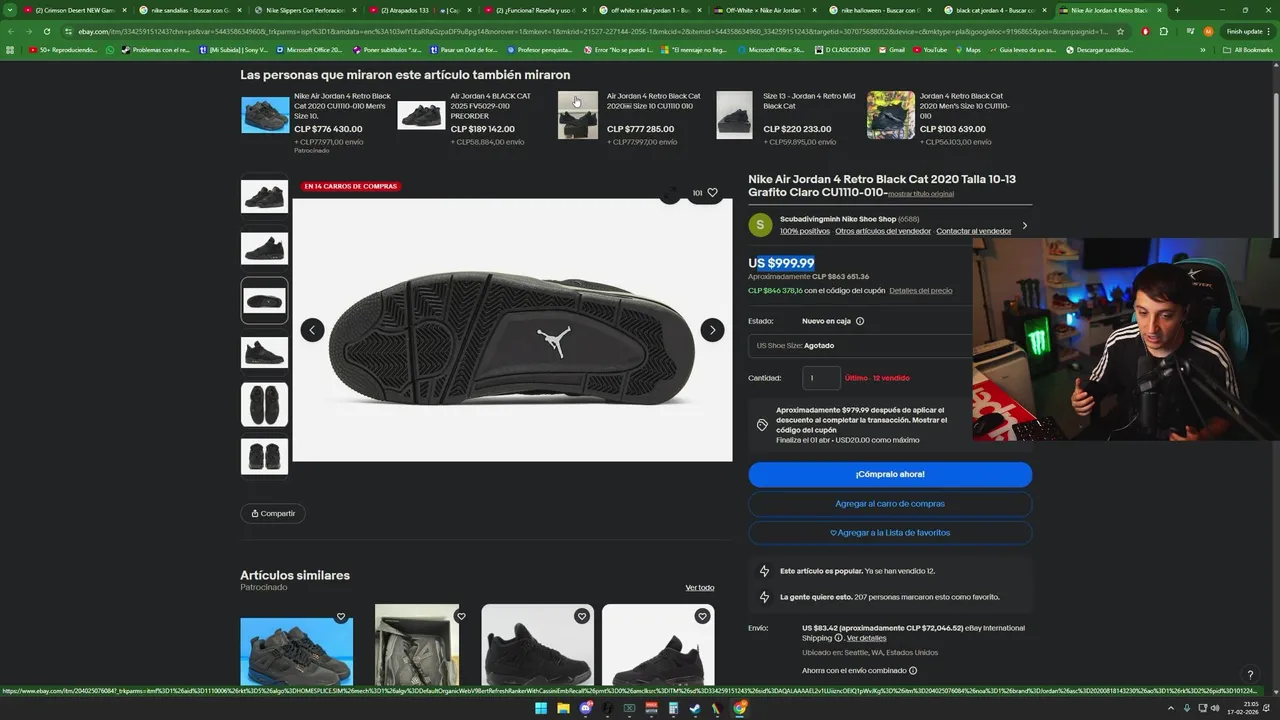Viewport: 1280px width, 720px height.
Task: Open Chrome from the taskbar
Action: pyautogui.click(x=739, y=708)
